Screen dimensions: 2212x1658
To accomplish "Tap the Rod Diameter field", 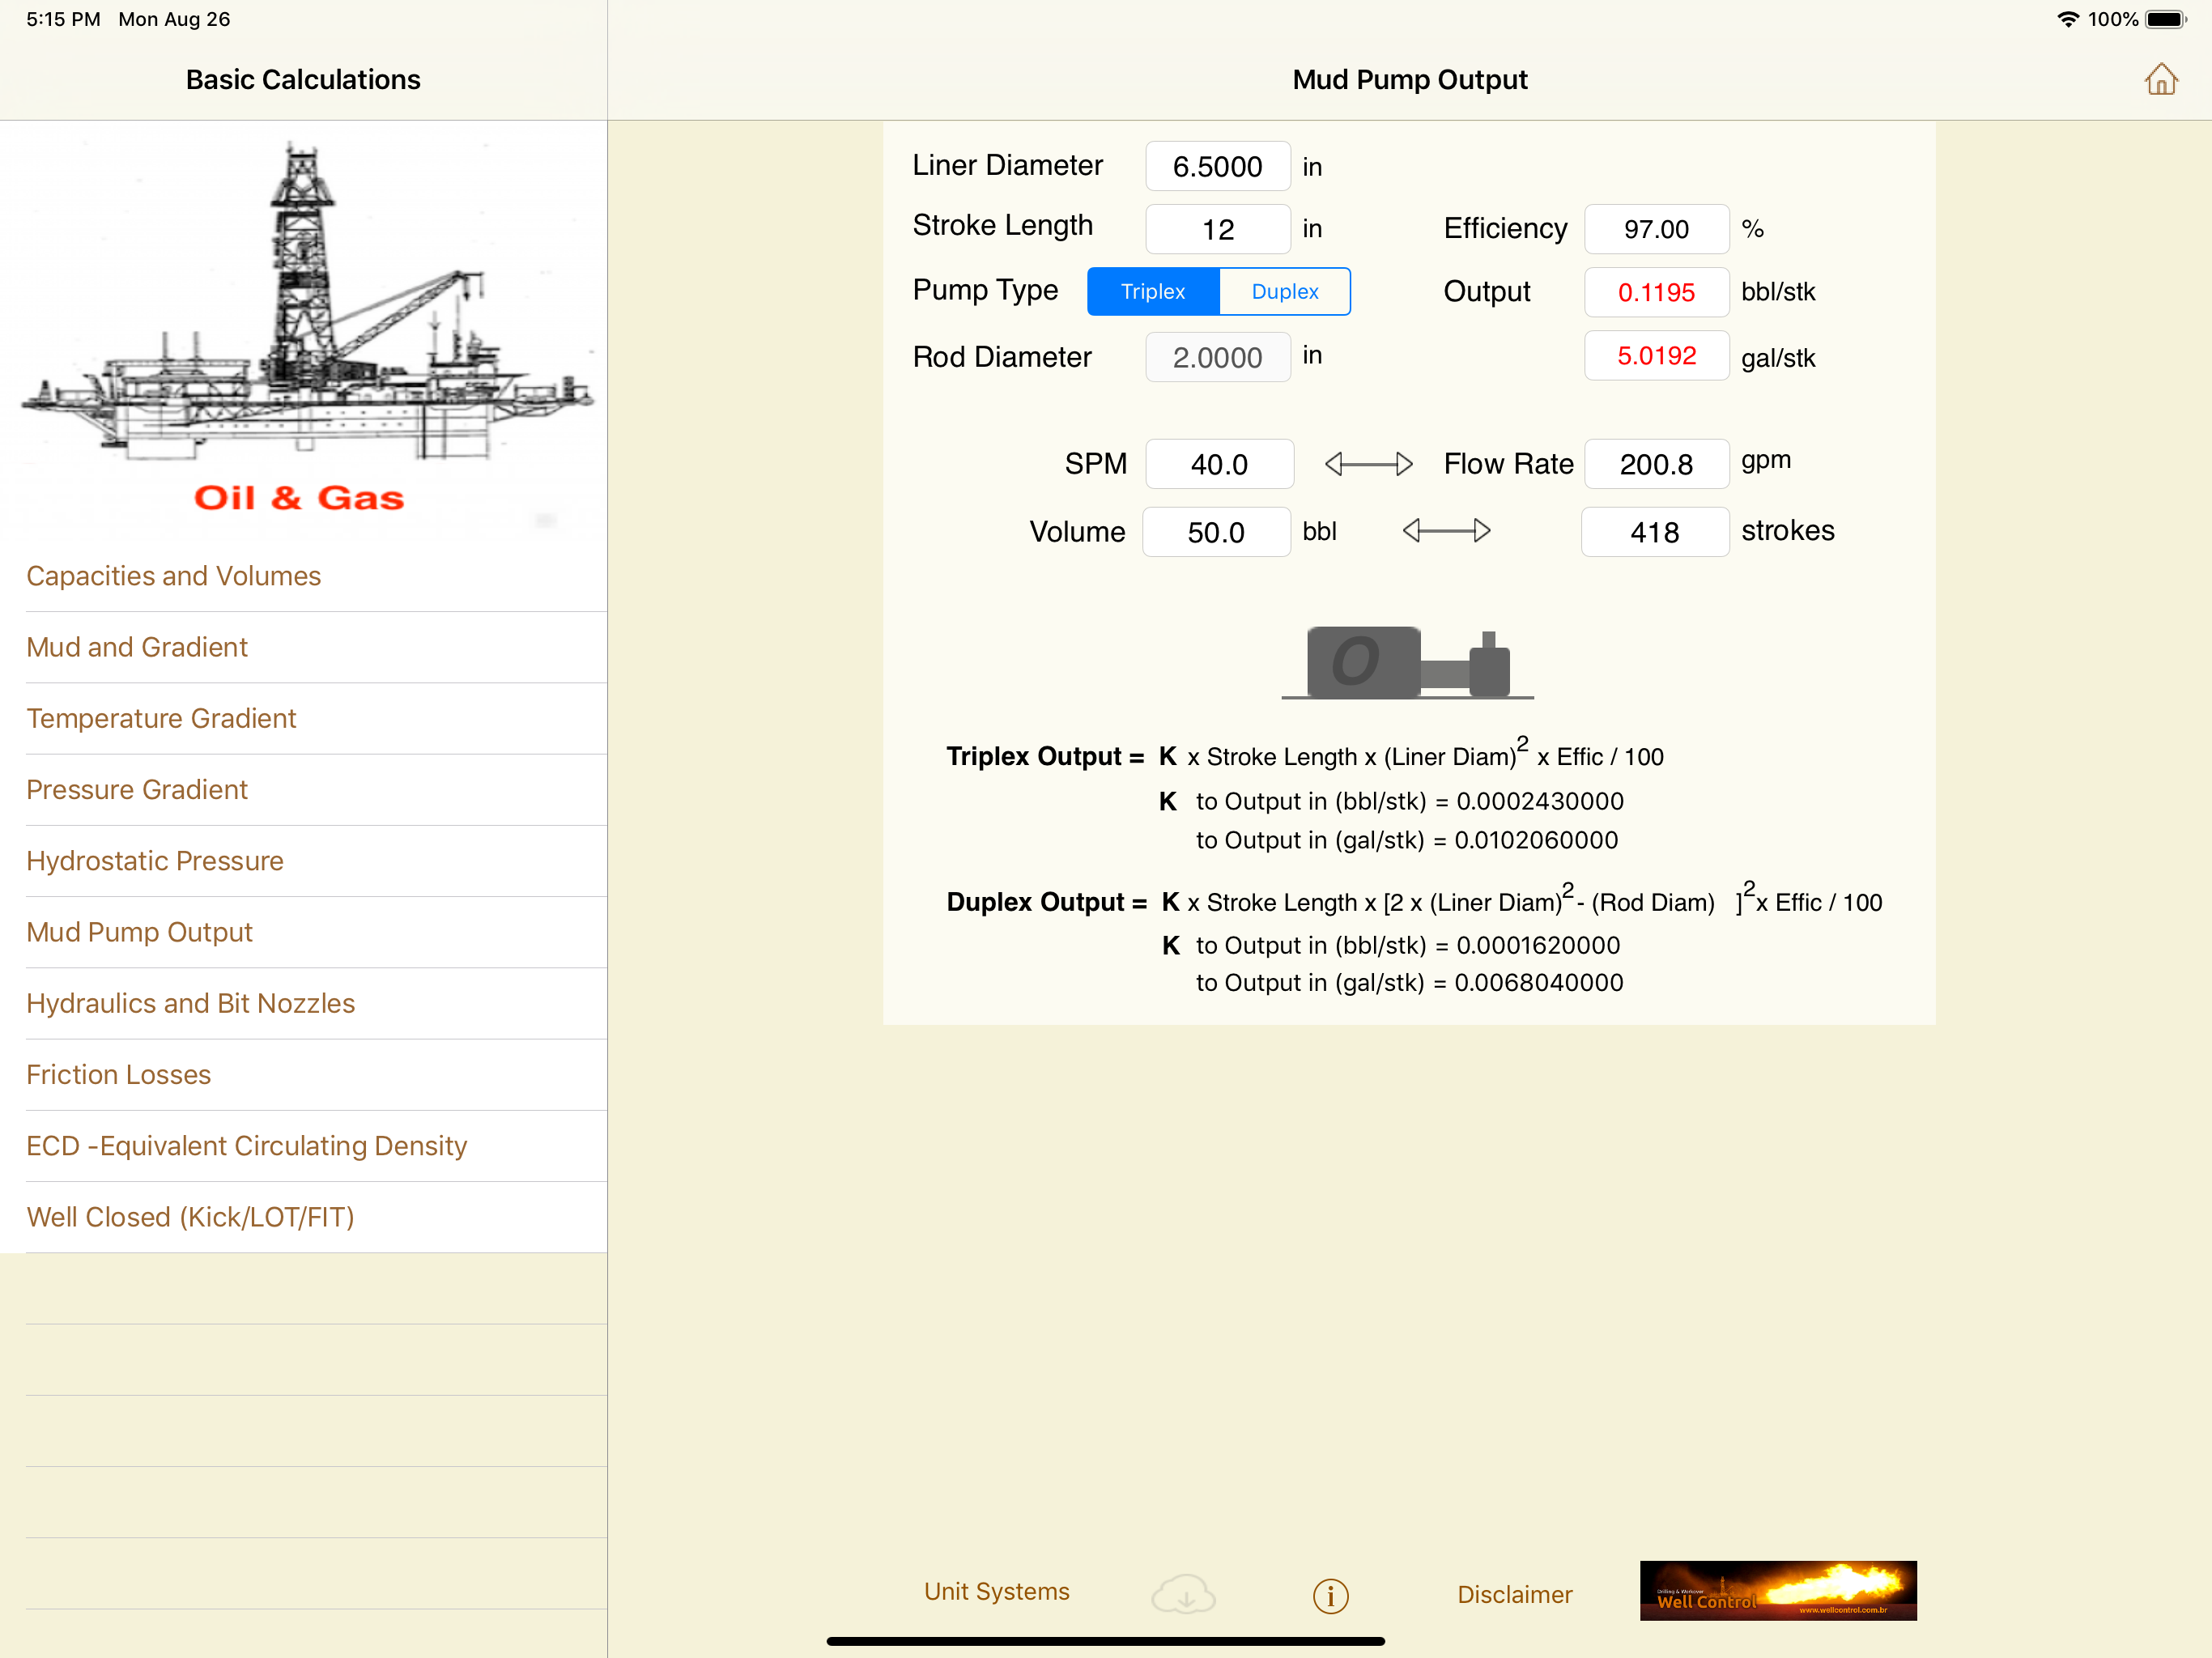I will coord(1217,357).
